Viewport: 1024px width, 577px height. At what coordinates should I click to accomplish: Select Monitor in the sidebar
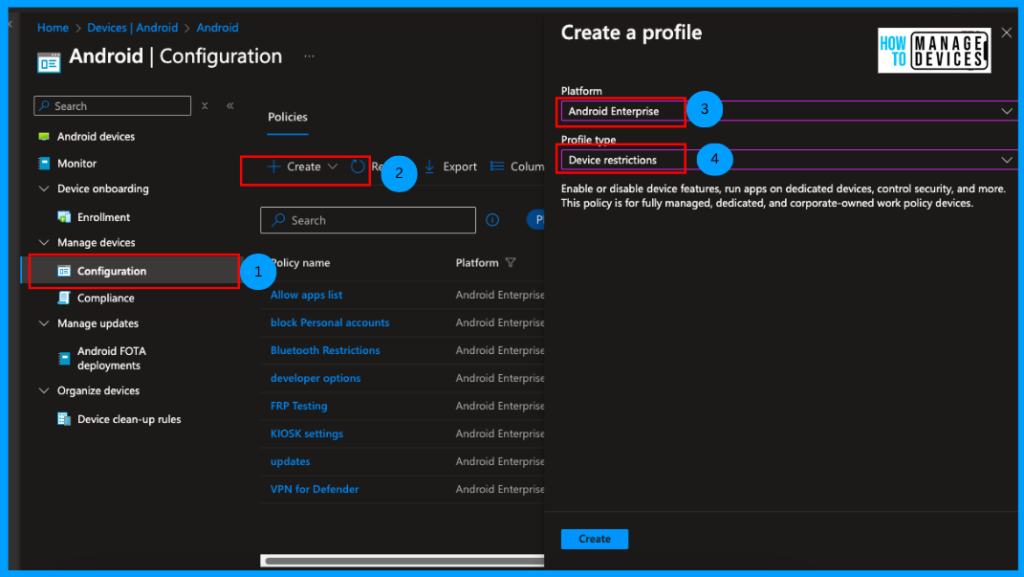tap(76, 163)
